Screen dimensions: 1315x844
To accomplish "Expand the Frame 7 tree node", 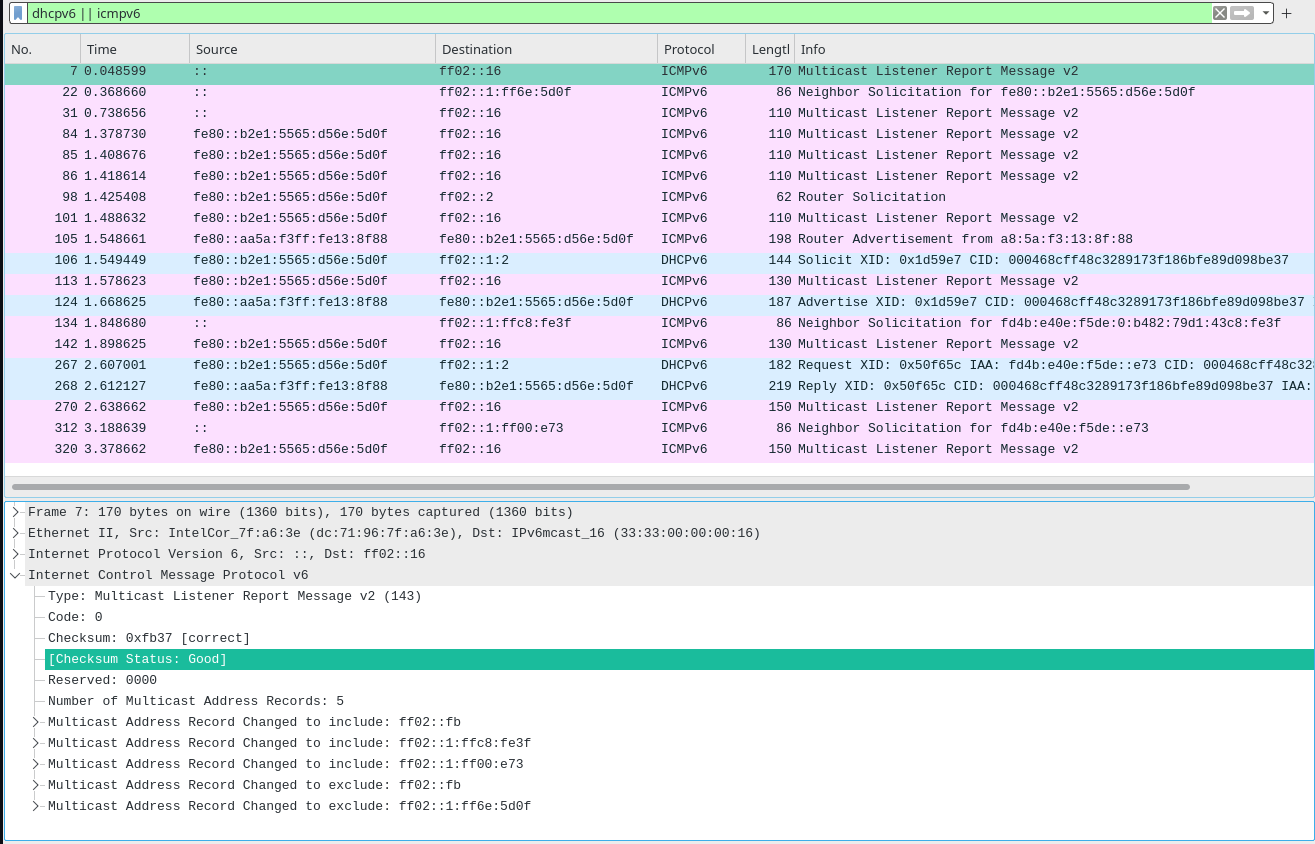I will click(x=16, y=512).
